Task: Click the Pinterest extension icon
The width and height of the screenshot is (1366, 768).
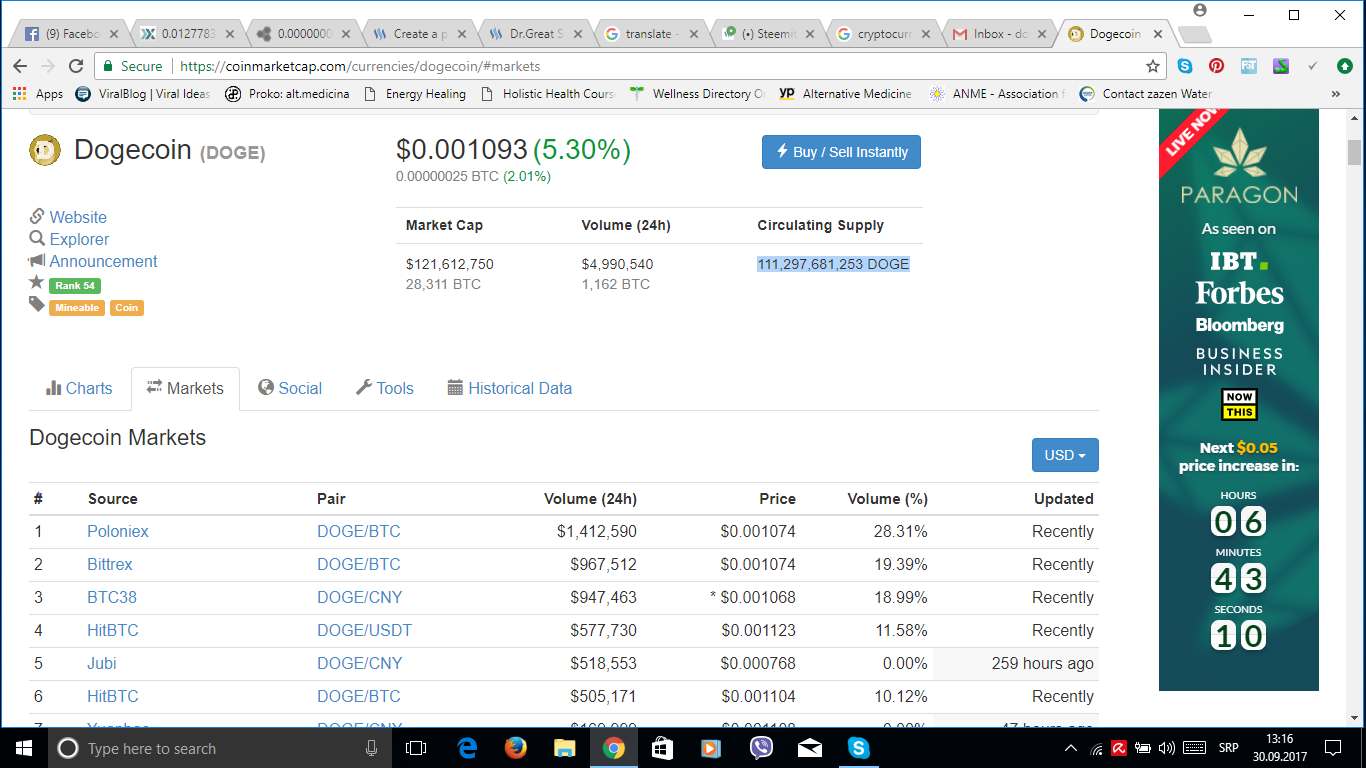Action: tap(1216, 66)
